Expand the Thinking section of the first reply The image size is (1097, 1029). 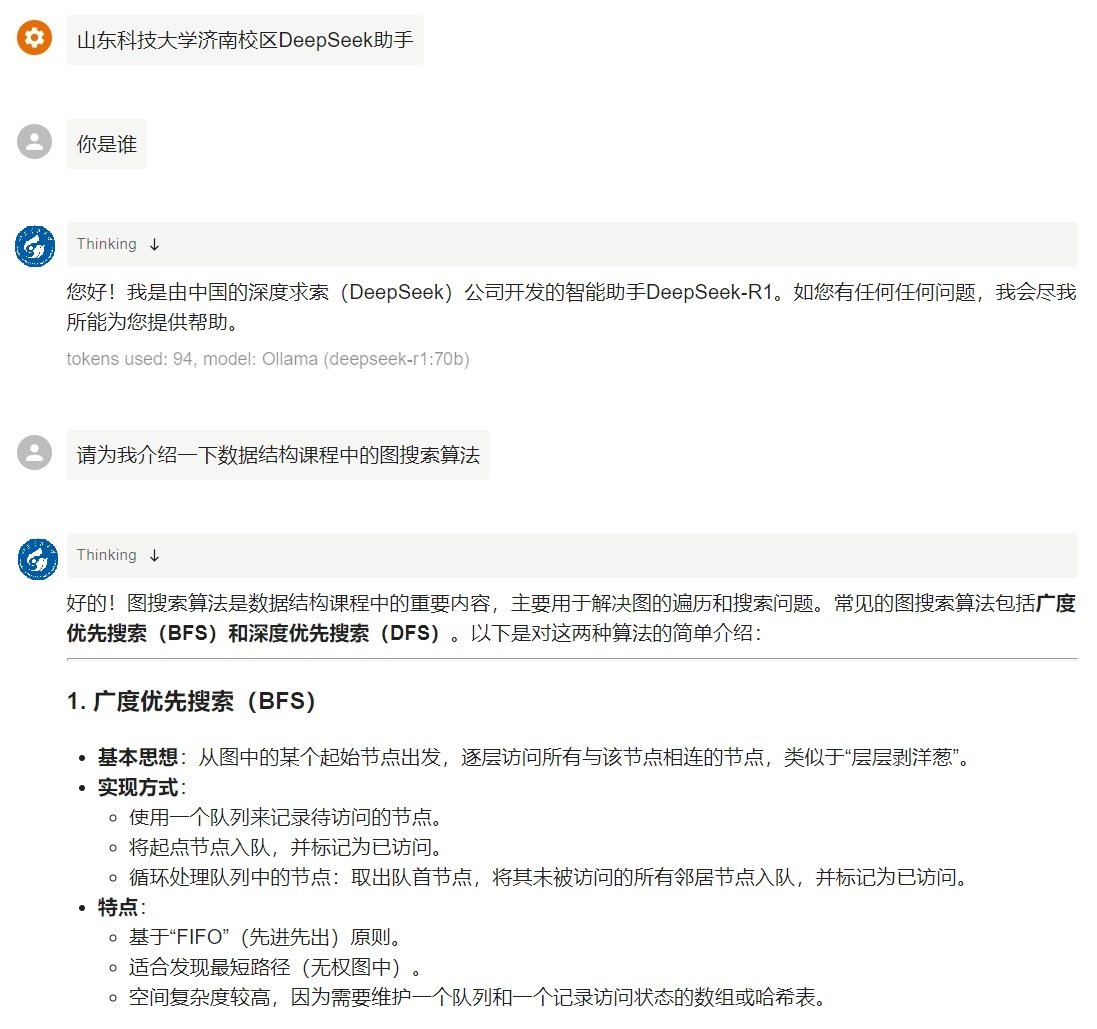pos(107,245)
